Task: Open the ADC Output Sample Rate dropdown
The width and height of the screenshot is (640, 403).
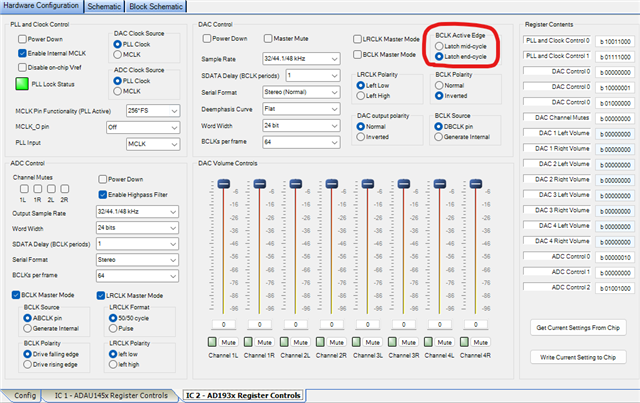Action: (137, 212)
